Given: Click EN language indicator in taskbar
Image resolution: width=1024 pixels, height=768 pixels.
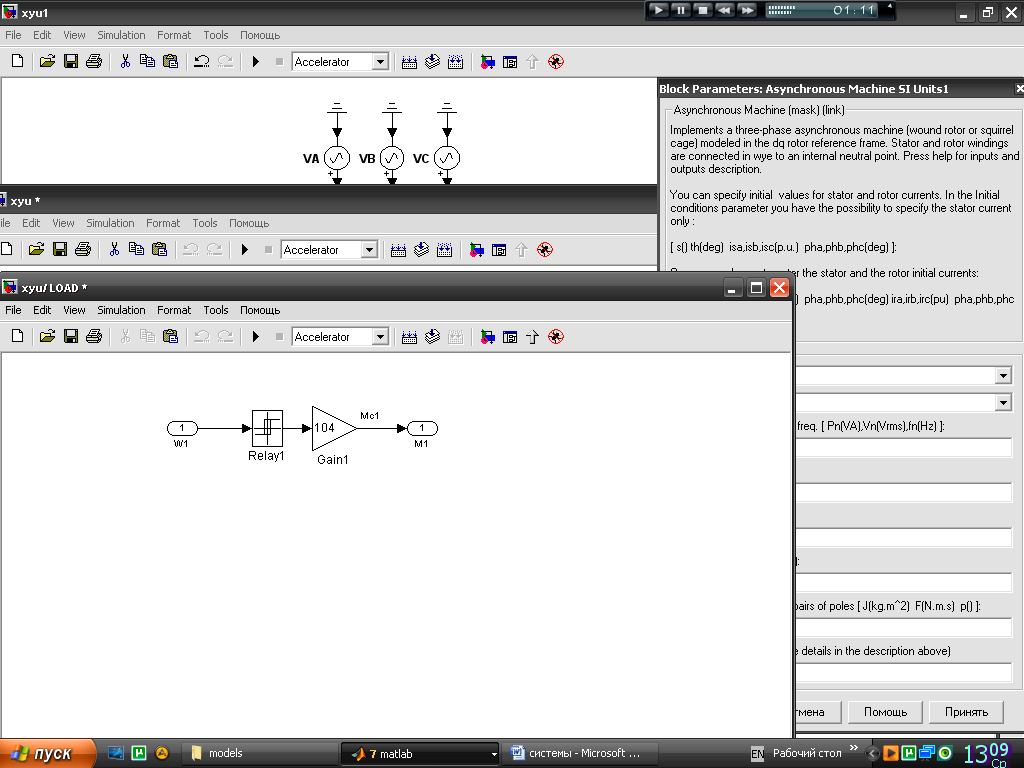Looking at the screenshot, I should (x=757, y=754).
